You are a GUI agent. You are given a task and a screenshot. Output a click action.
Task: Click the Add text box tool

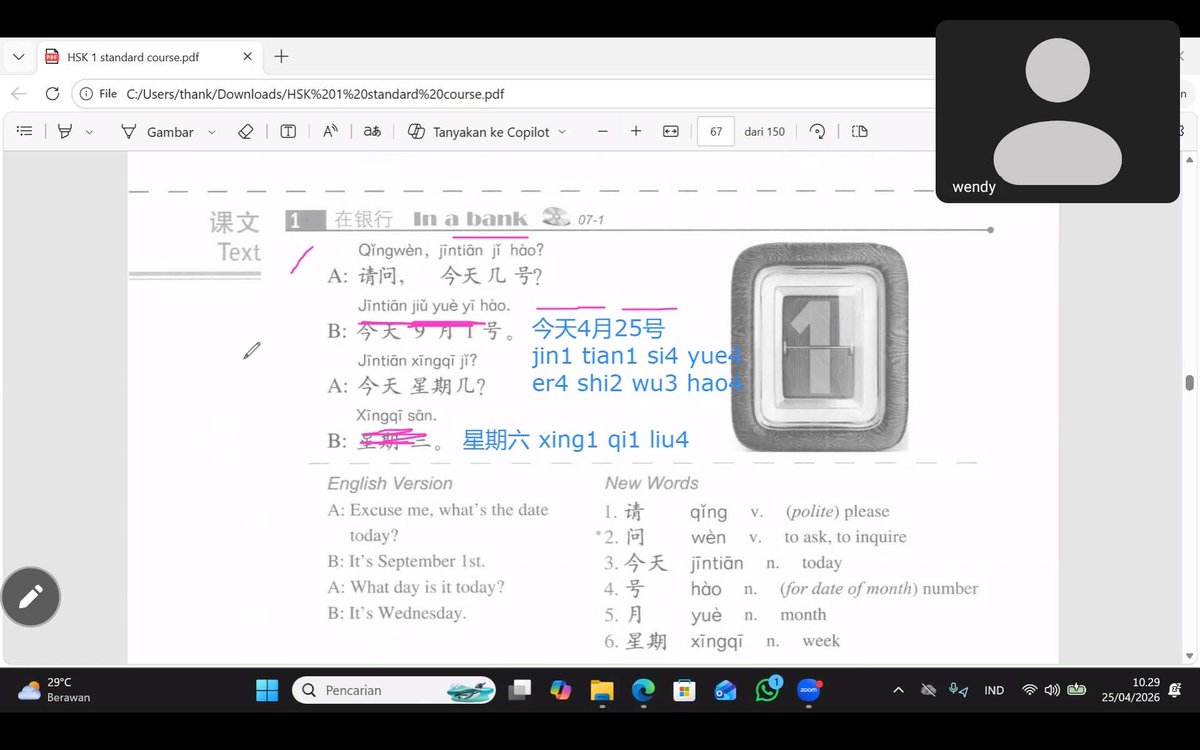pos(288,131)
